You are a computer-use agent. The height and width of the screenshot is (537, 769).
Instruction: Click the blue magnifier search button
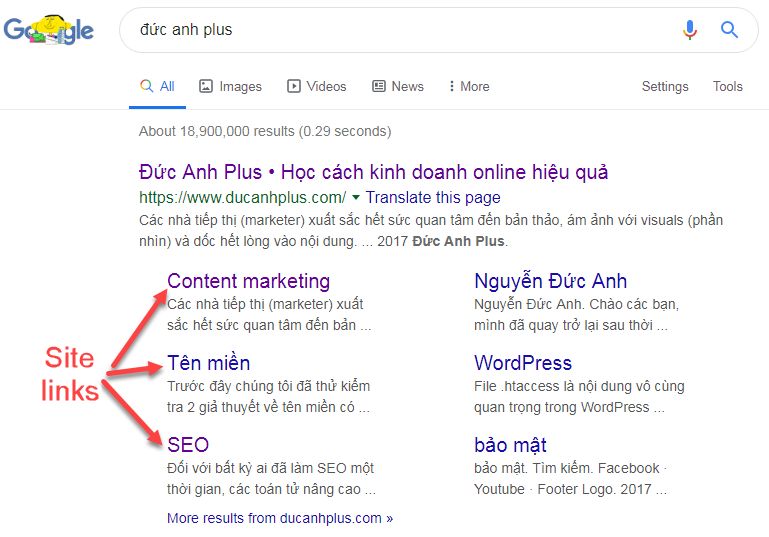click(x=729, y=30)
